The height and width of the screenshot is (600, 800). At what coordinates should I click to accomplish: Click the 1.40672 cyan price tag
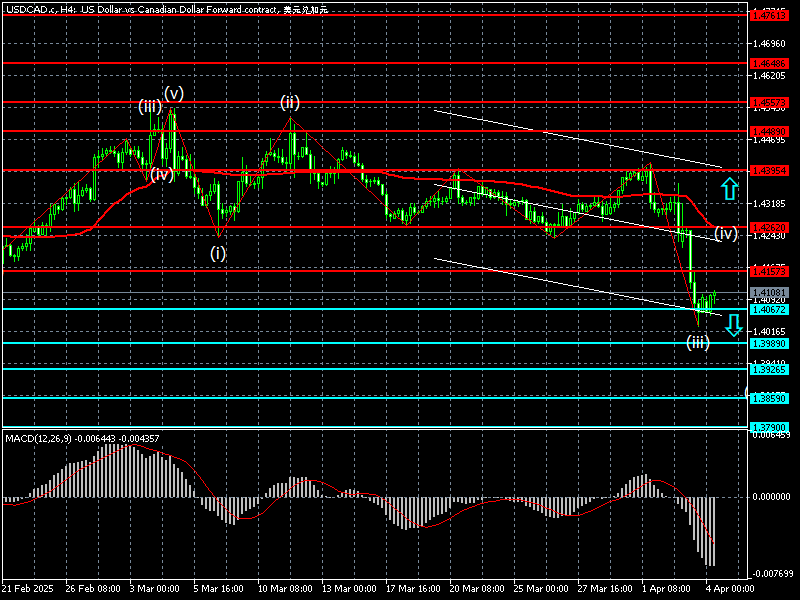pyautogui.click(x=769, y=310)
